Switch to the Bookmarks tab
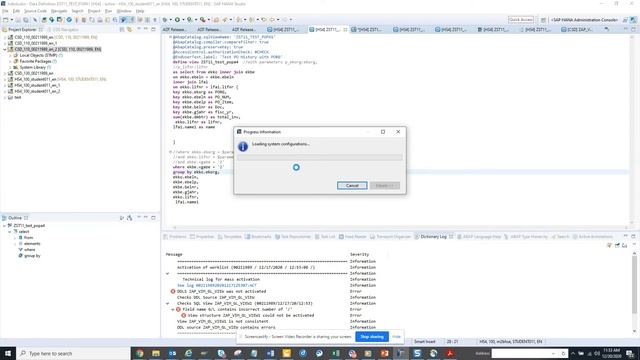The width and height of the screenshot is (640, 360). tap(258, 237)
